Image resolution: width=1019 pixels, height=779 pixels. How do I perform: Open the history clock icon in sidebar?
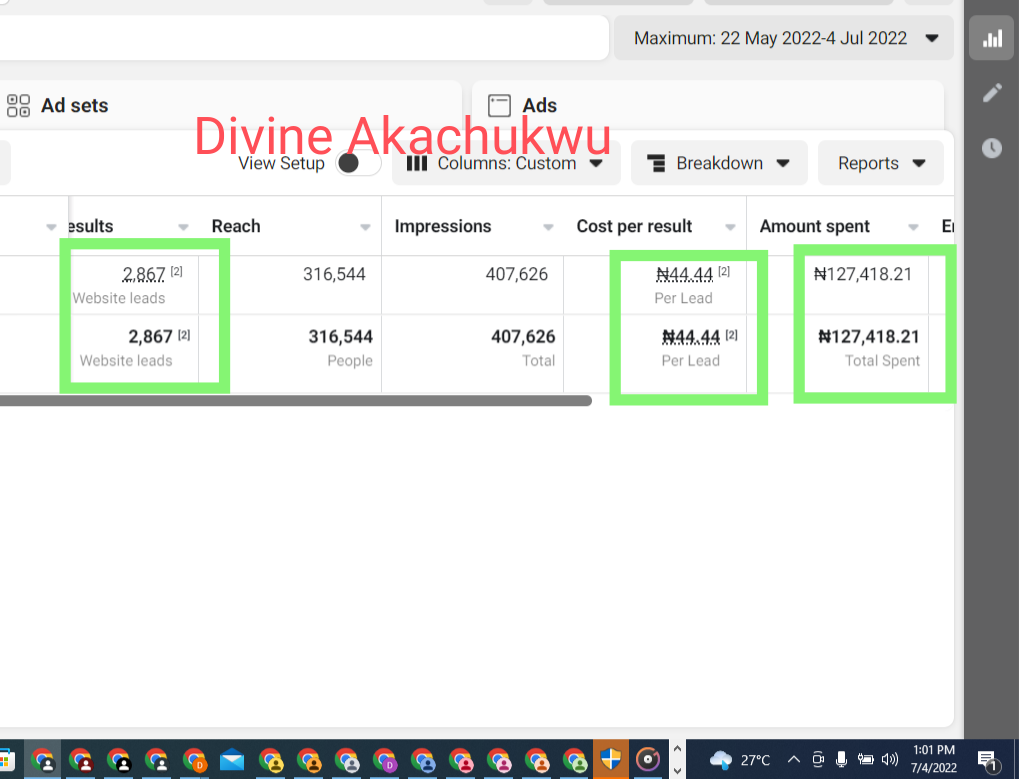coord(992,148)
